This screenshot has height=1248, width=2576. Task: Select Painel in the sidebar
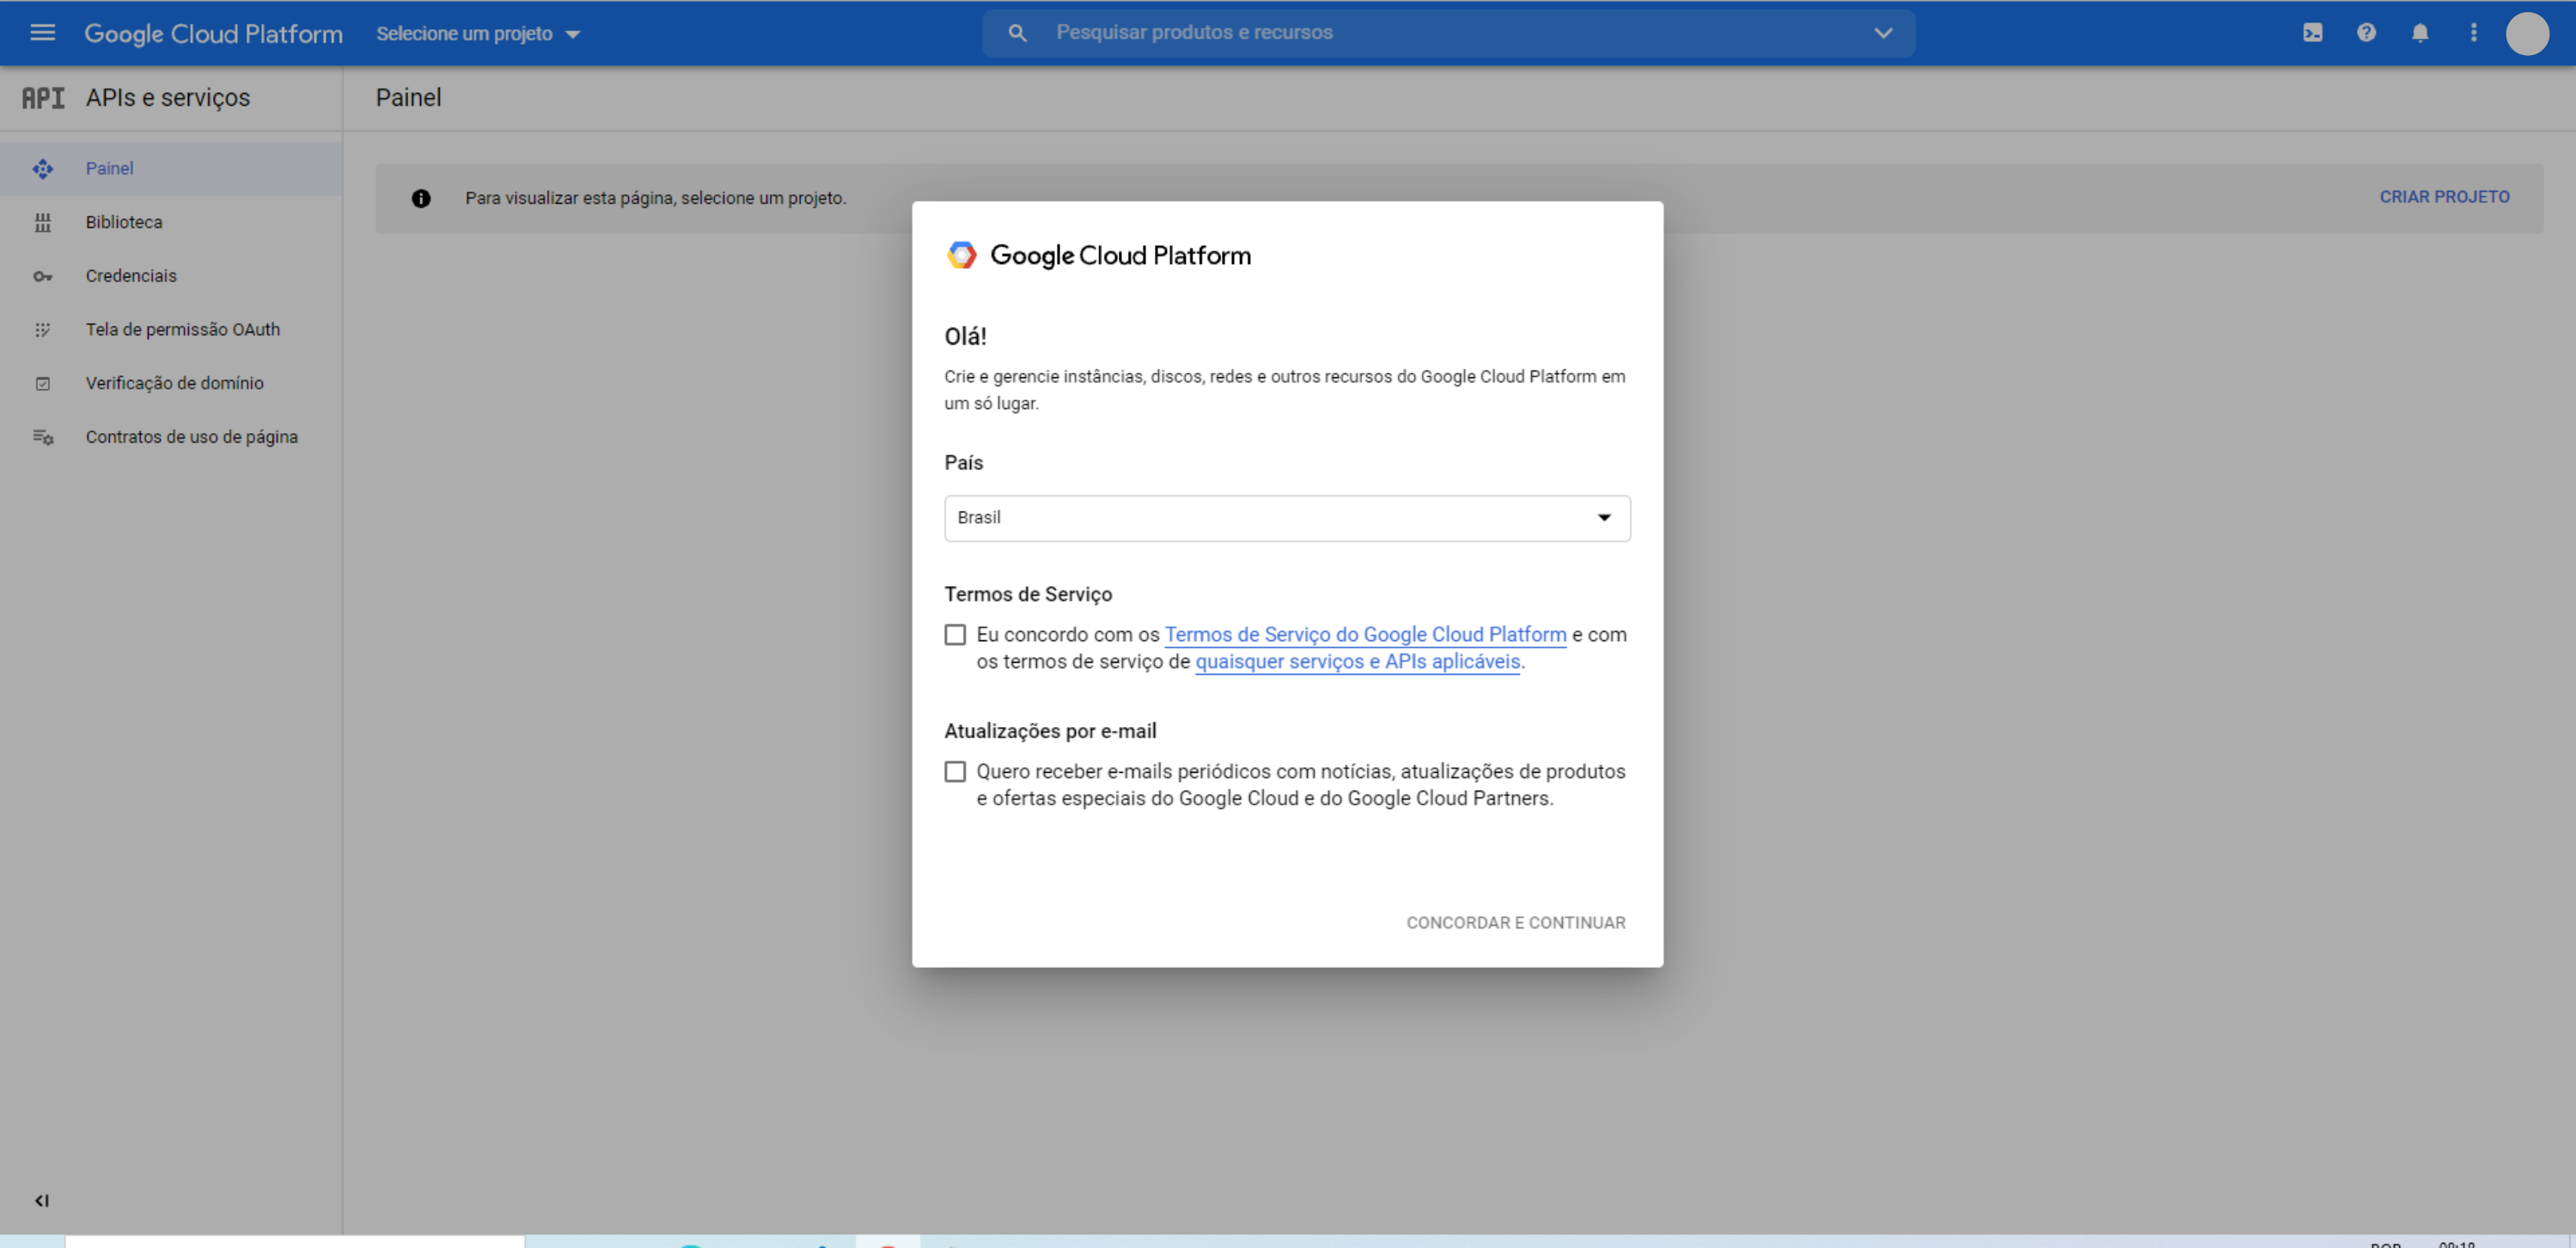coord(171,168)
